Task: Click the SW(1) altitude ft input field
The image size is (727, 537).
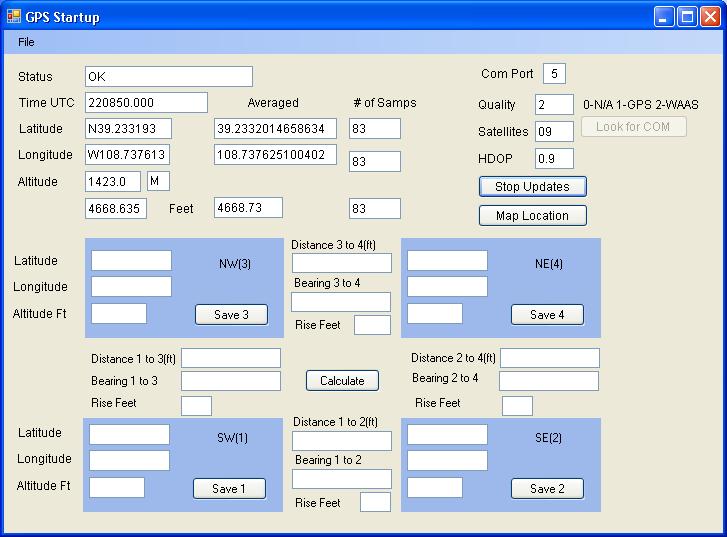Action: pos(117,487)
